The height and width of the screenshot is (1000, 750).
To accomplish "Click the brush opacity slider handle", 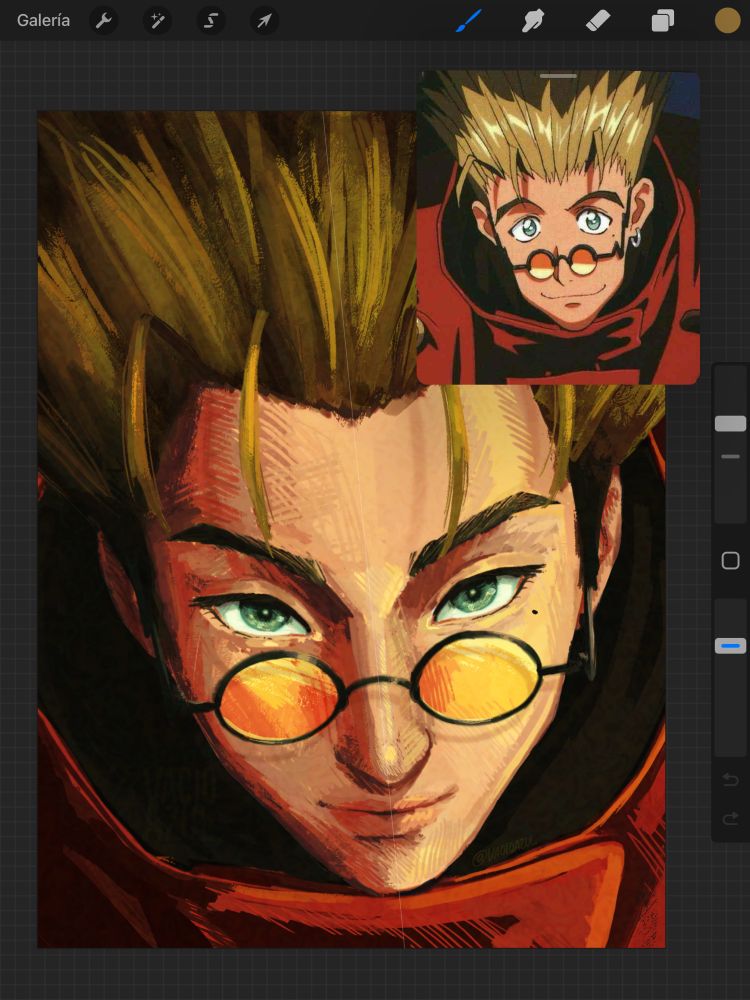I will point(730,645).
